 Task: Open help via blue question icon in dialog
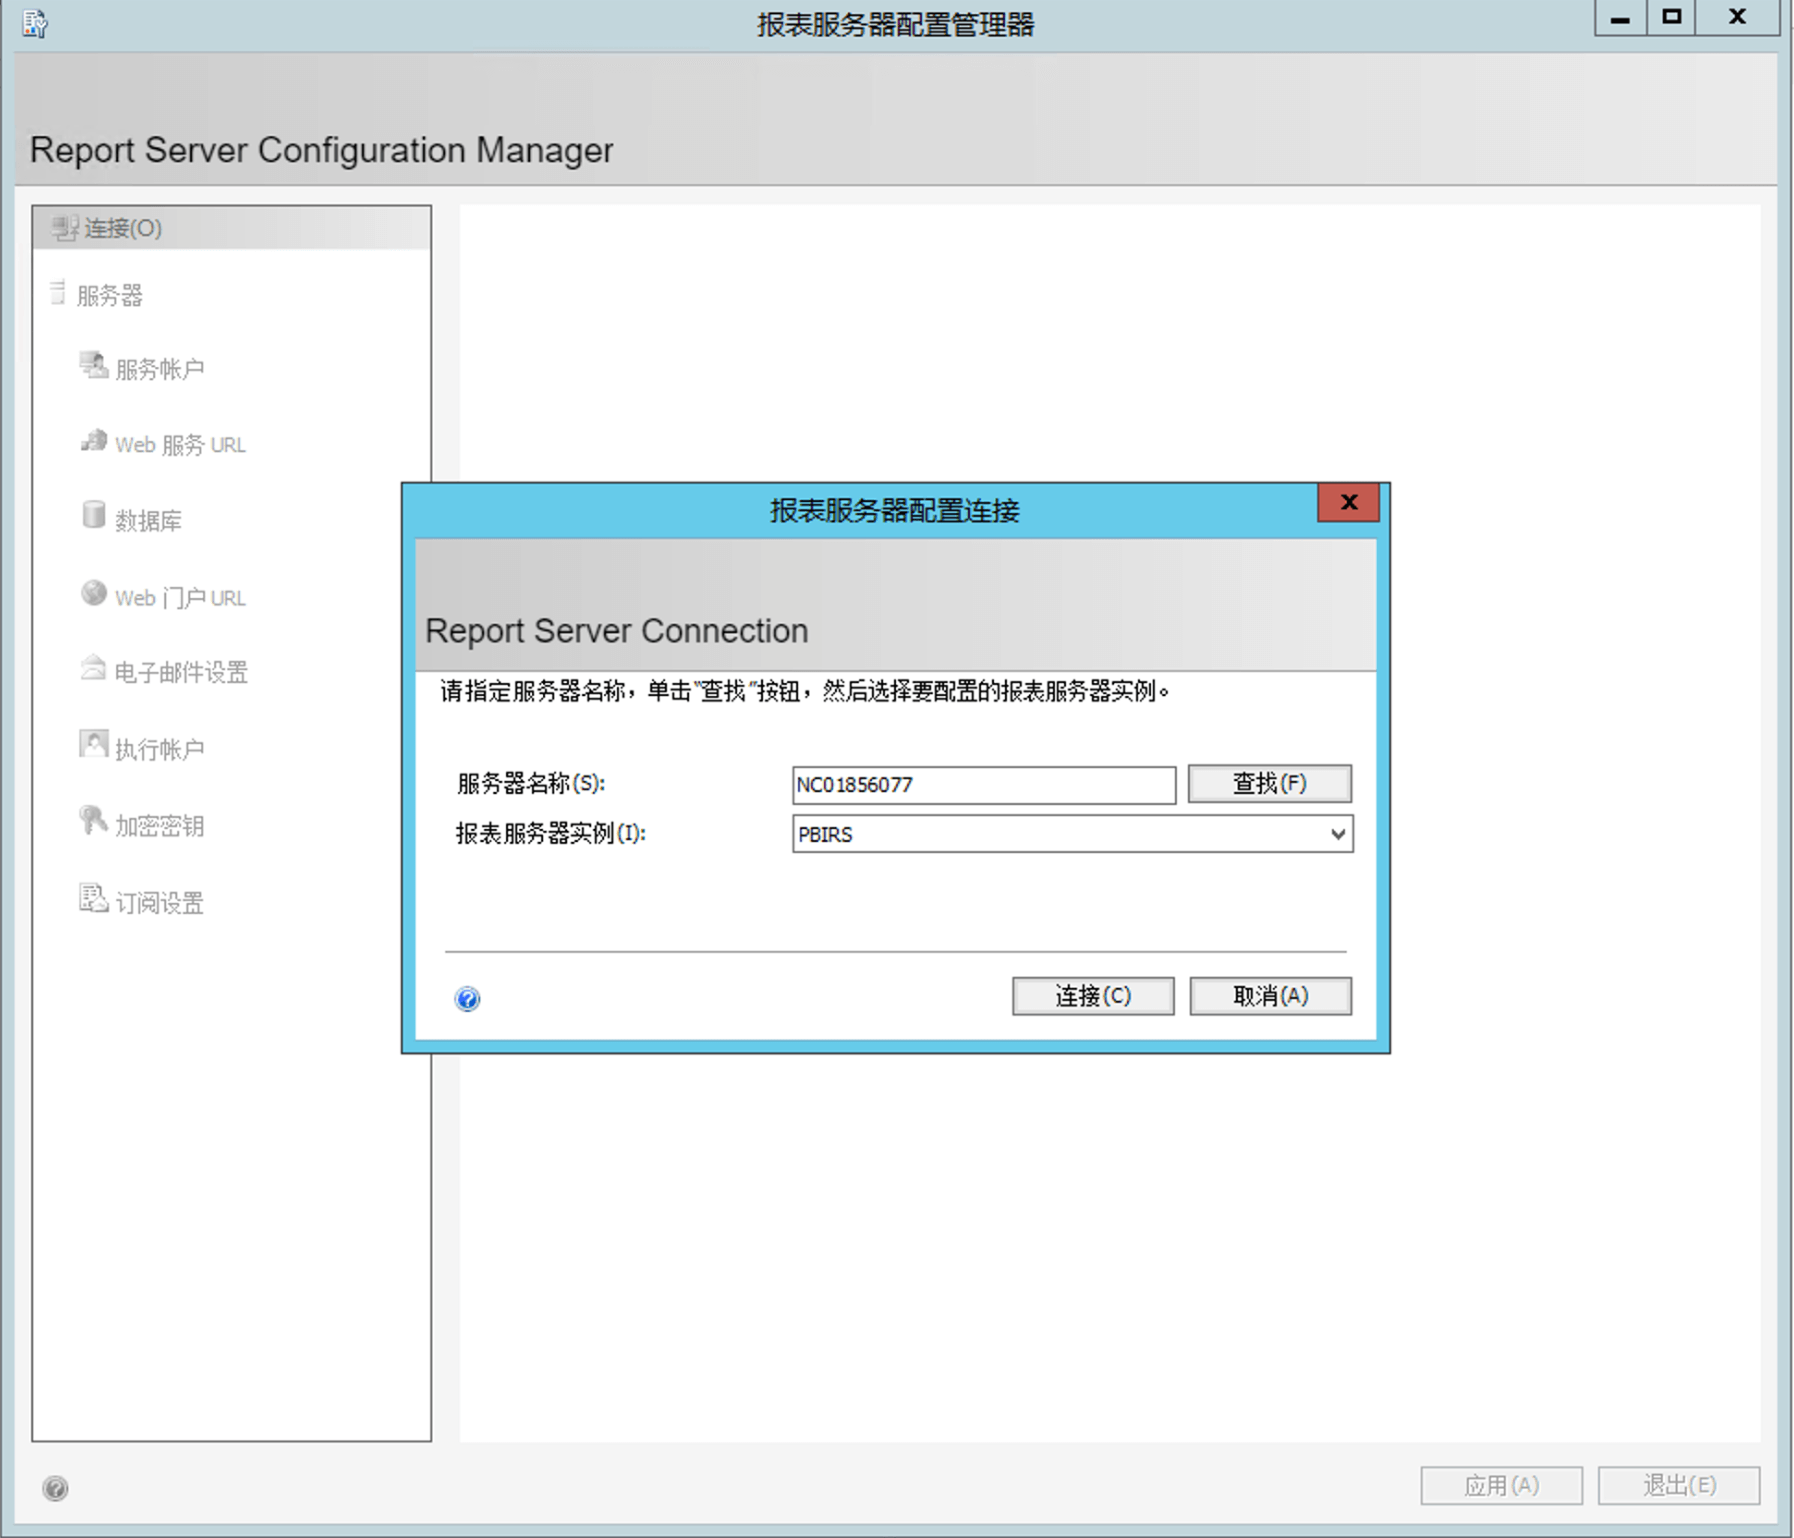[x=467, y=998]
